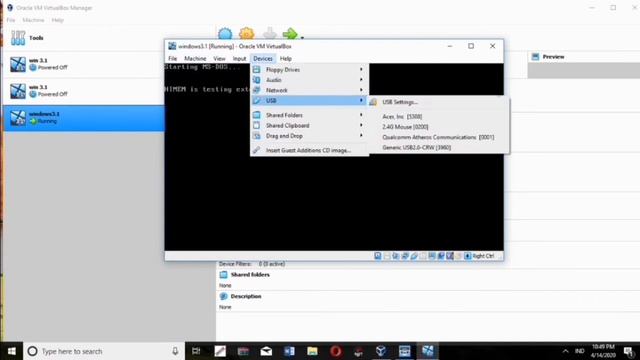Click audio indicator icon in VM status bar
This screenshot has height=360, width=640.
pos(396,256)
